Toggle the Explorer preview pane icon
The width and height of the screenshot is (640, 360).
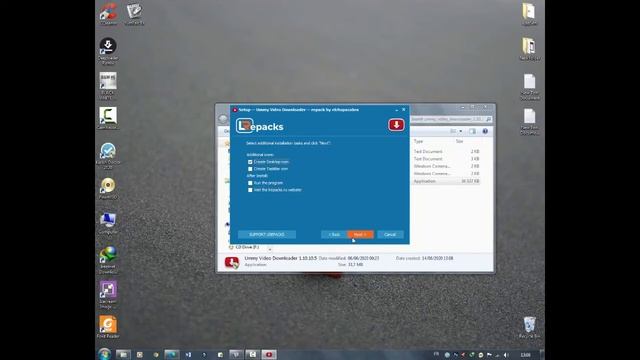click(472, 131)
